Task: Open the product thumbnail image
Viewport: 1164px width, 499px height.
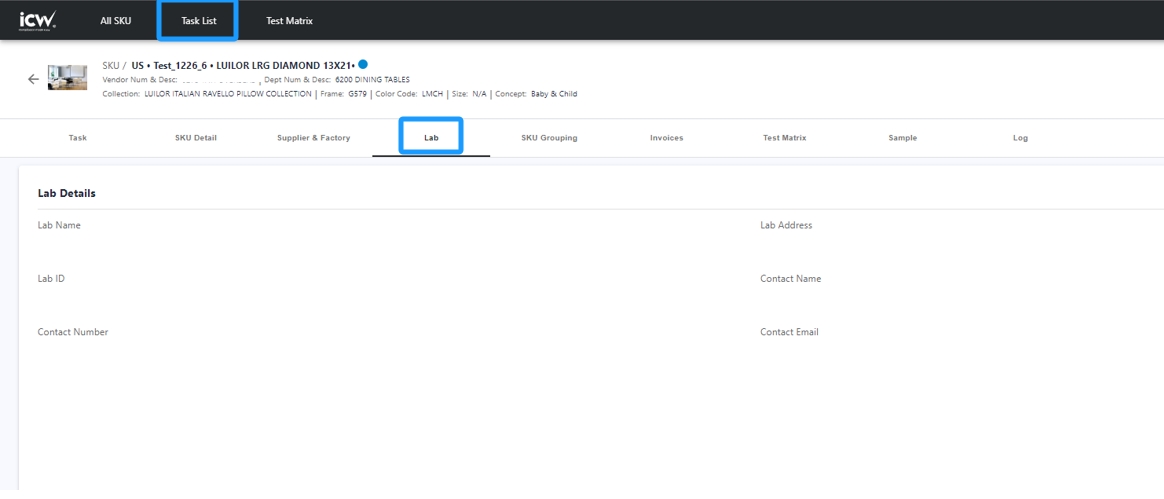Action: [68, 78]
